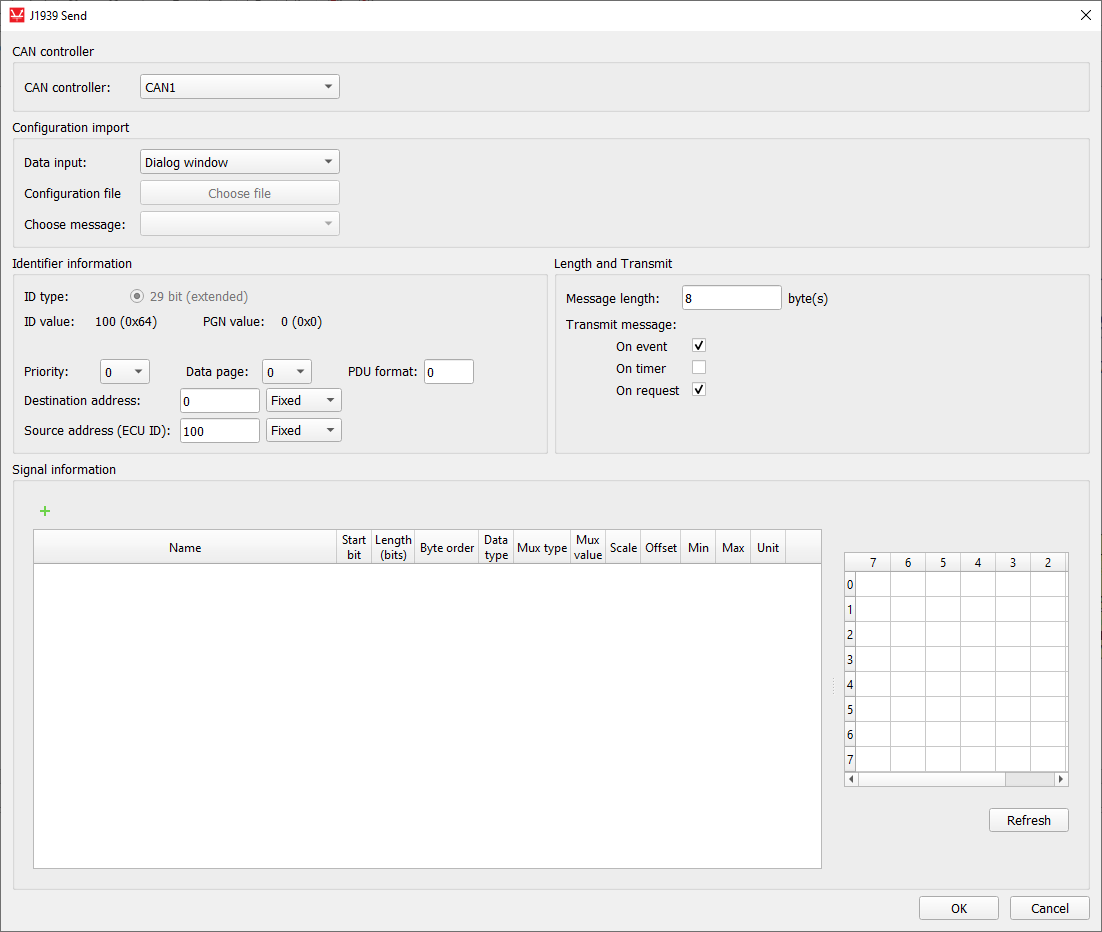Open the Data page dropdown
This screenshot has width=1102, height=932.
pos(287,372)
